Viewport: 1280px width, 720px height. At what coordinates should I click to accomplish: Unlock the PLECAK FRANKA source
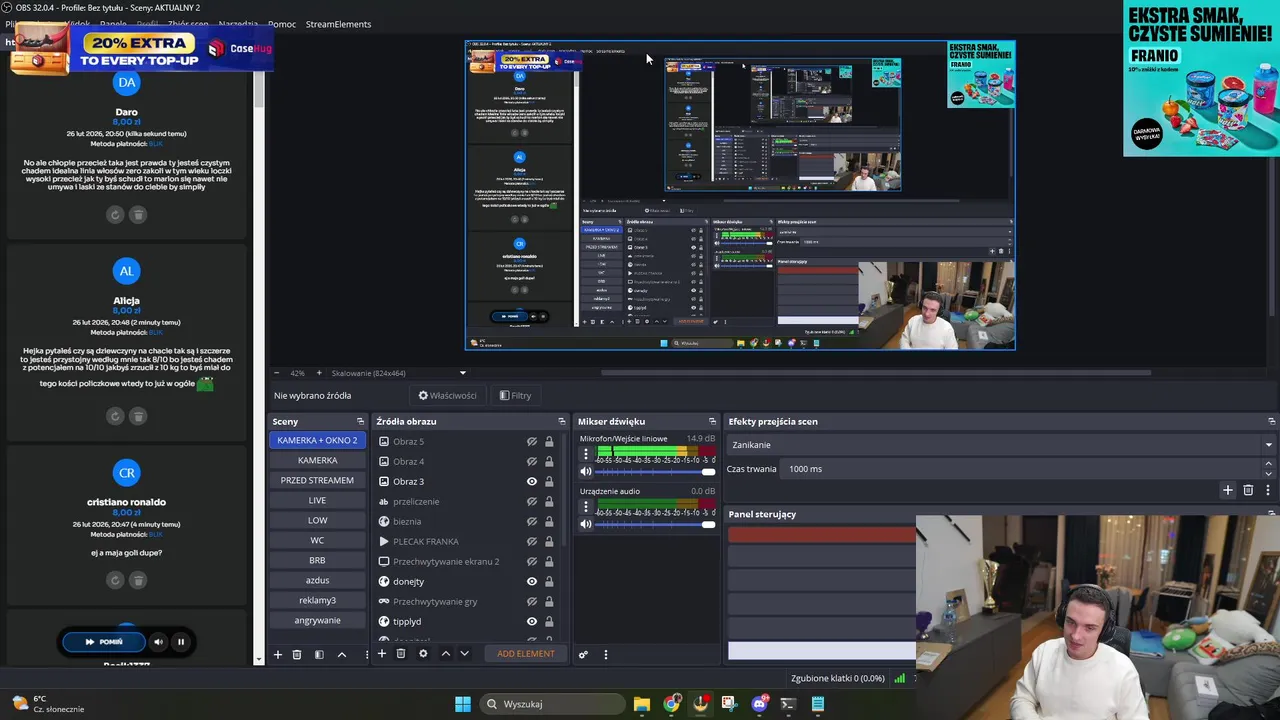pyautogui.click(x=549, y=541)
